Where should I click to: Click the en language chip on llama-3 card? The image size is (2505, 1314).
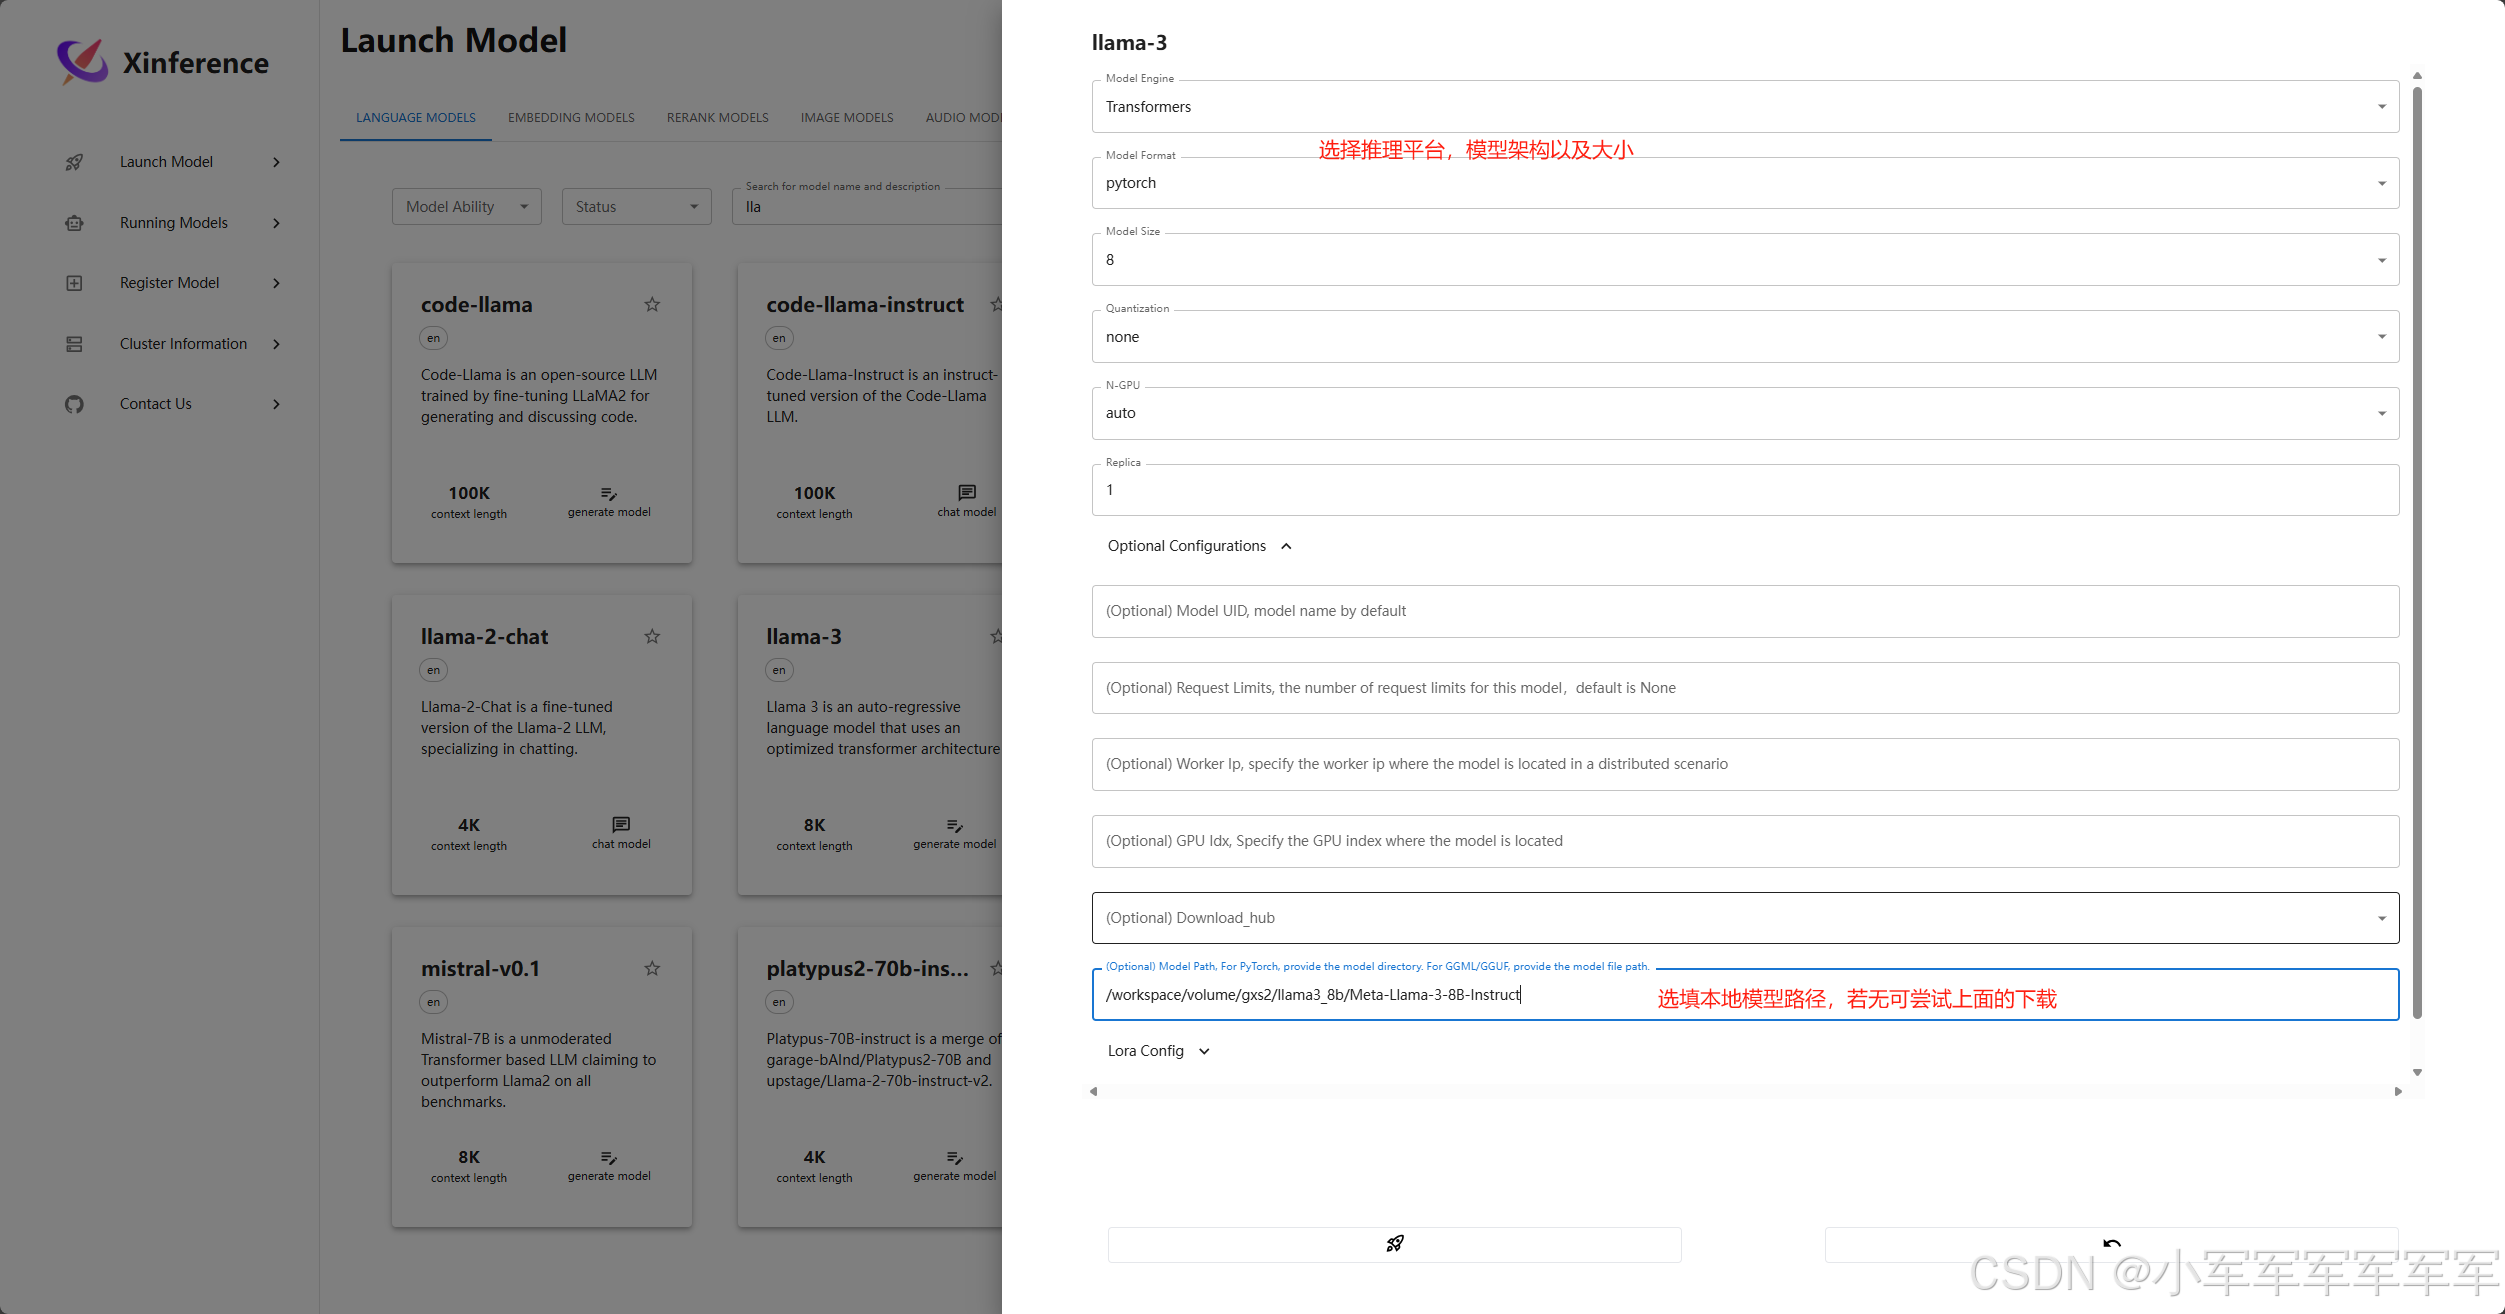click(779, 670)
